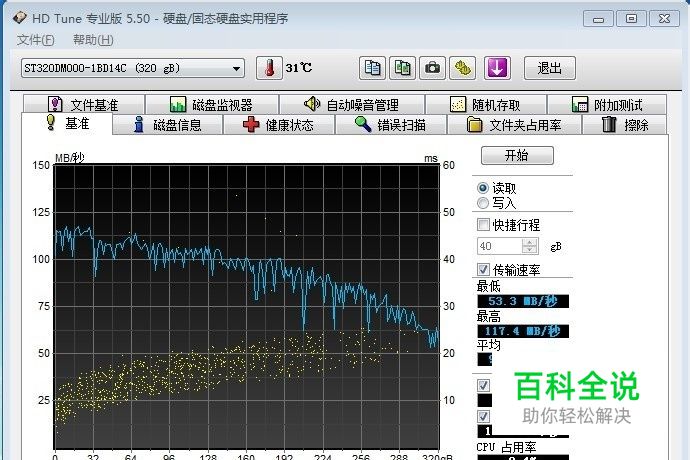This screenshot has width=690, height=460.
Task: Click the 退出 exit button
Action: (549, 68)
